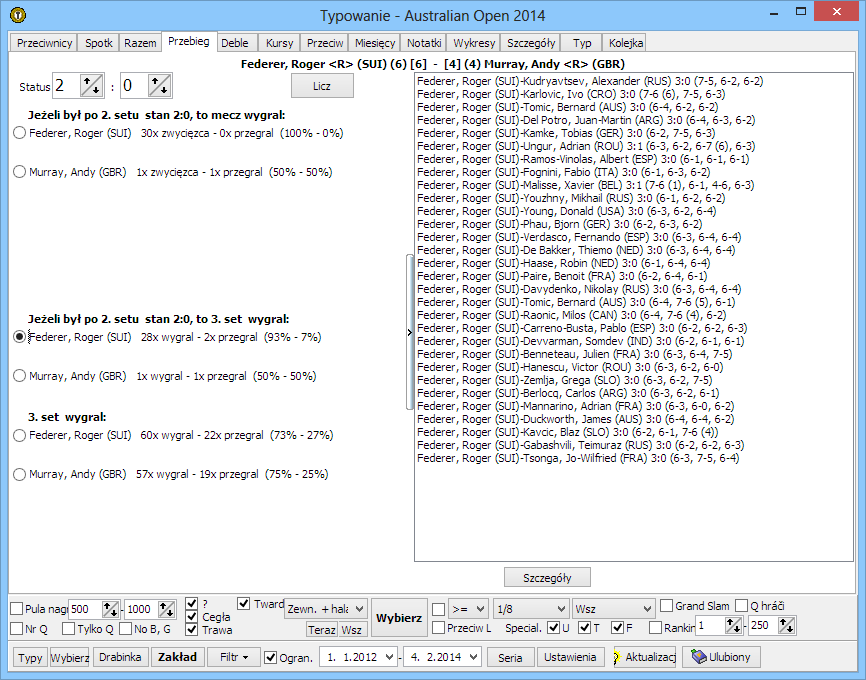Click the application icon in the title bar
Viewport: 866px width, 680px height.
coord(18,15)
